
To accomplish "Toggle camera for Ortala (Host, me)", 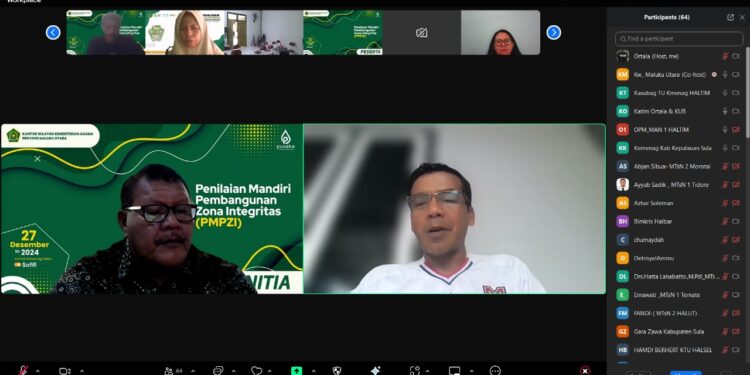I will 736,56.
